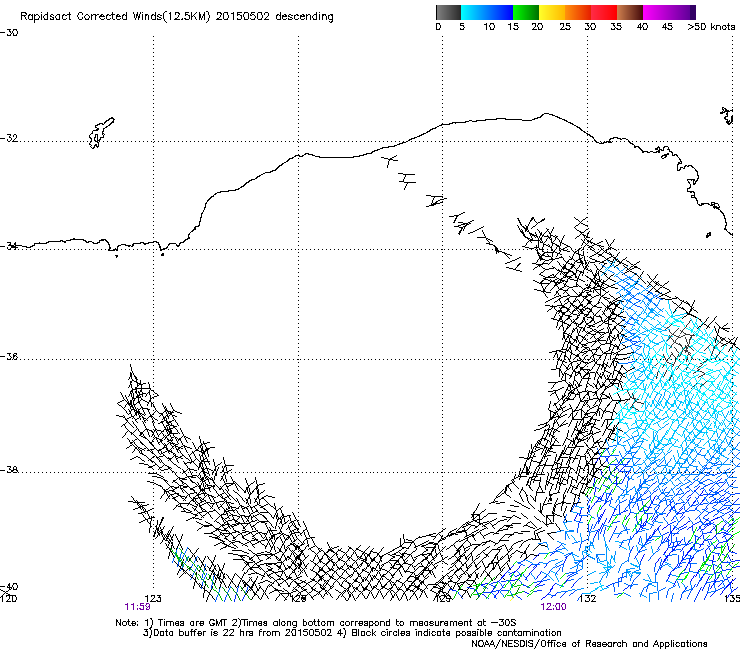Click the purple 11:59 time label
Viewport: 740px width, 650px height.
[137, 607]
